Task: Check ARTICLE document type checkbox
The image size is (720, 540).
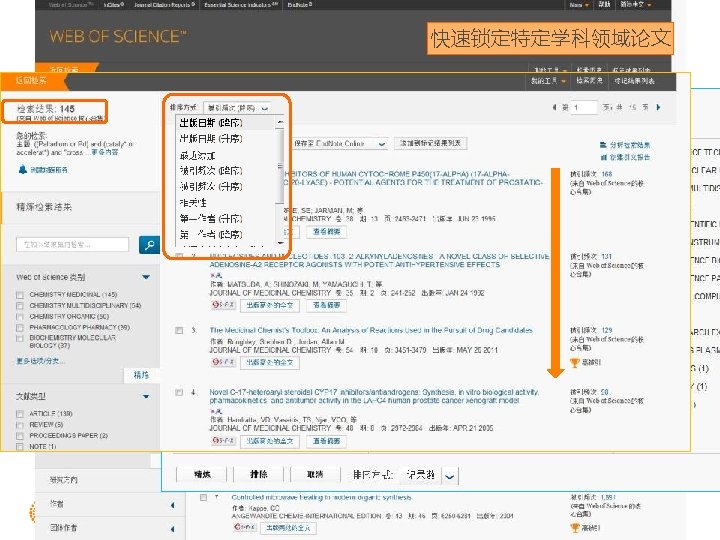Action: (19, 414)
